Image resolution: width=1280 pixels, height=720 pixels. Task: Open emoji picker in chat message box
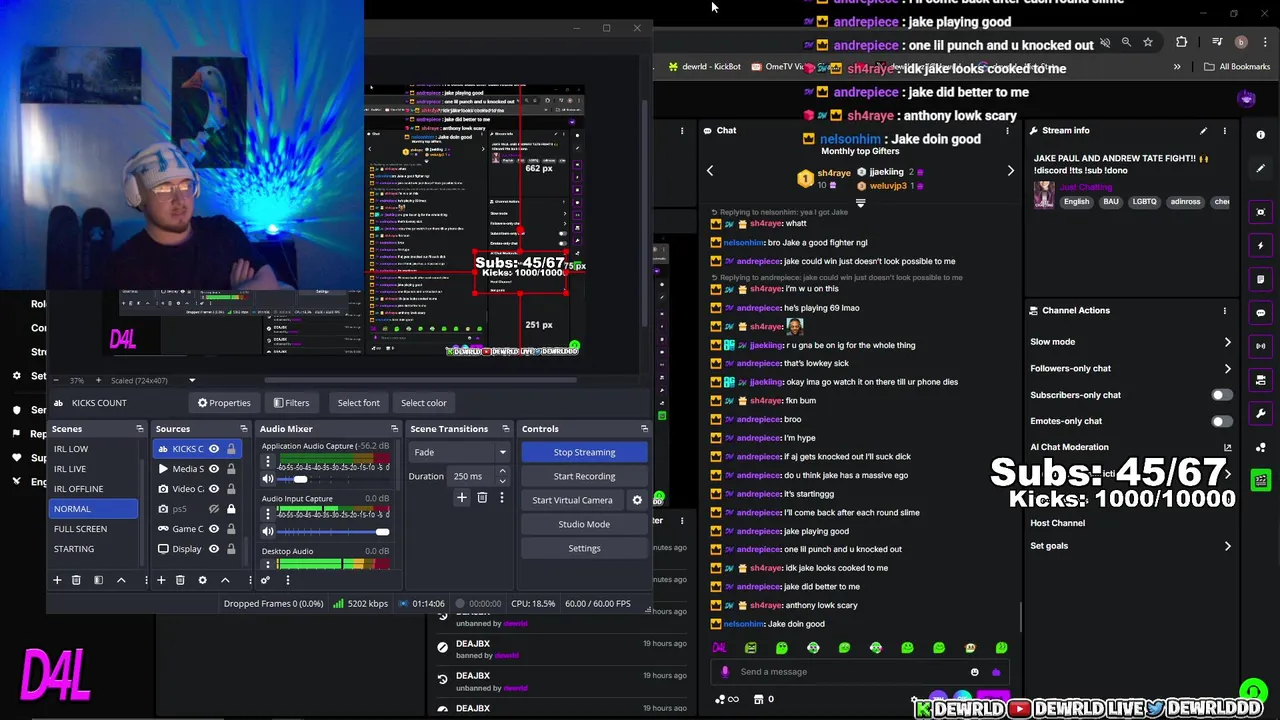(x=974, y=672)
